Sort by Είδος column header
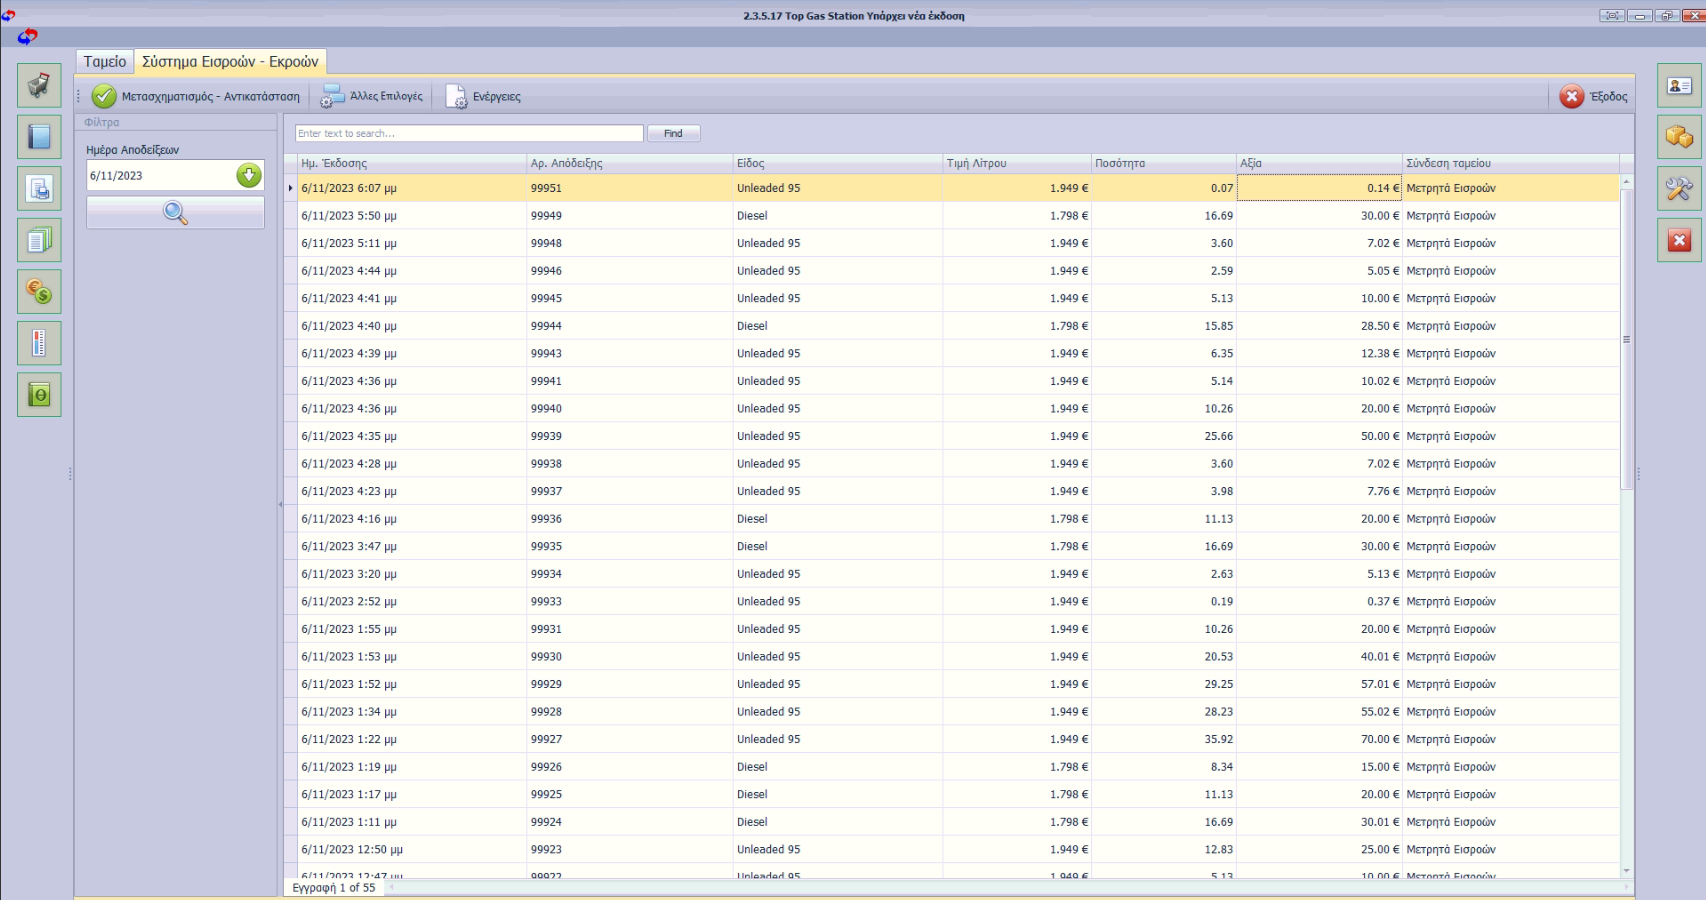 [x=838, y=163]
